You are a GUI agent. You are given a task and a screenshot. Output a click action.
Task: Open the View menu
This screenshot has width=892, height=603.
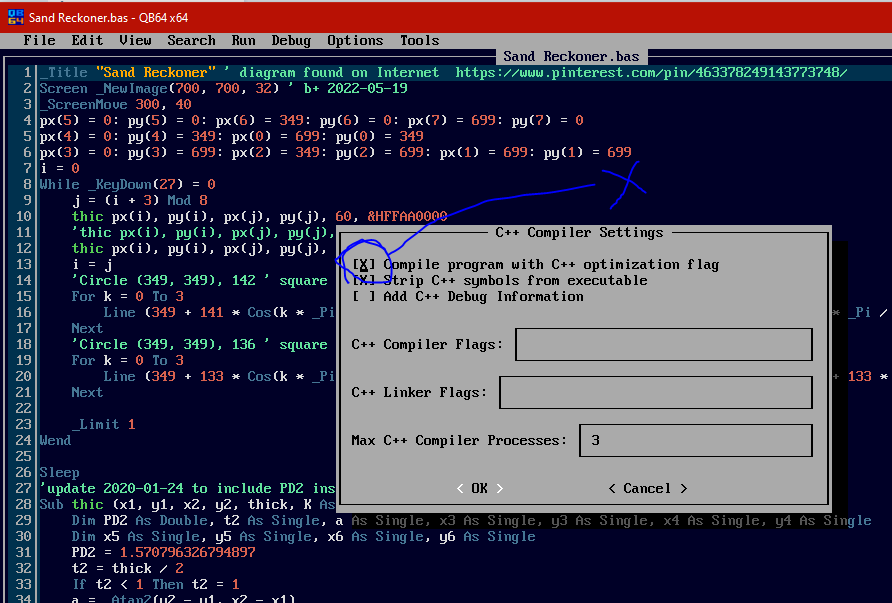click(135, 40)
